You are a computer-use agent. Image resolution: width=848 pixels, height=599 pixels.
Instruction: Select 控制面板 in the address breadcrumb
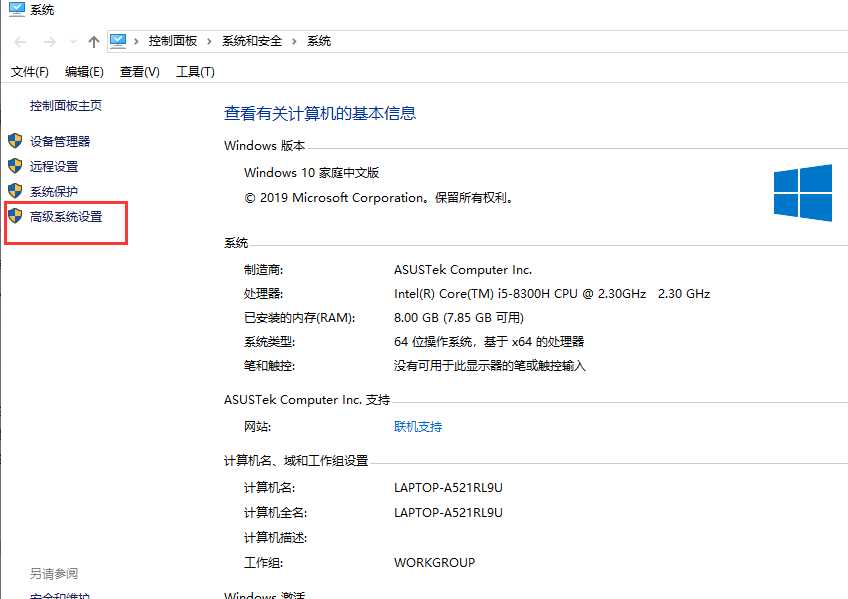(173, 41)
